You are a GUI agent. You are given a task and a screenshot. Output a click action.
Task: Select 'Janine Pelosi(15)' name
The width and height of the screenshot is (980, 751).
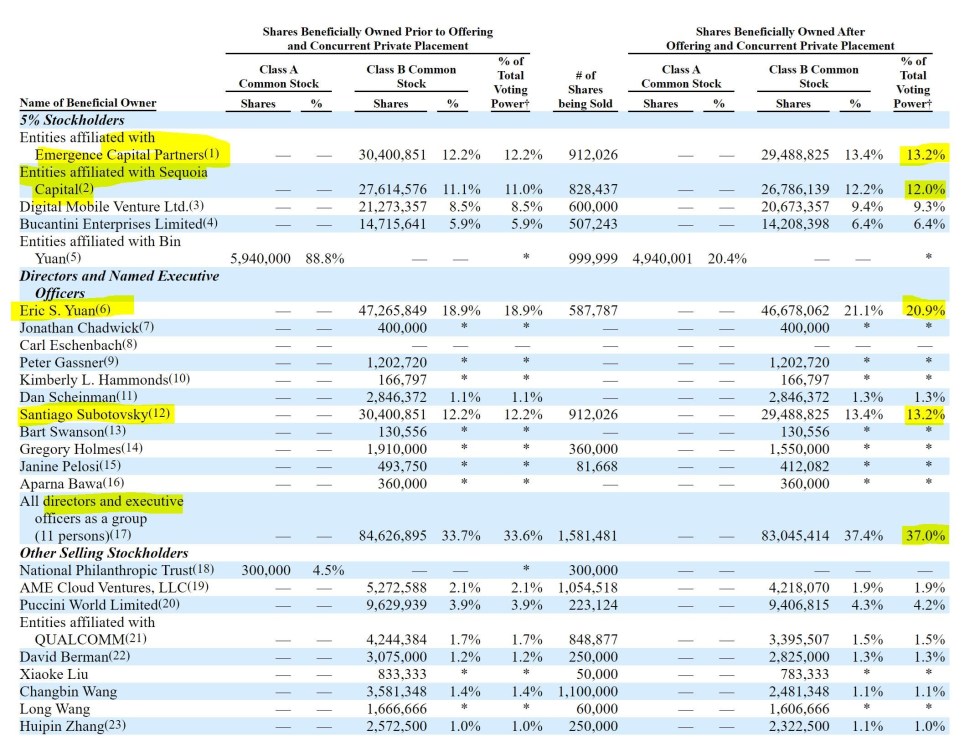[x=70, y=467]
